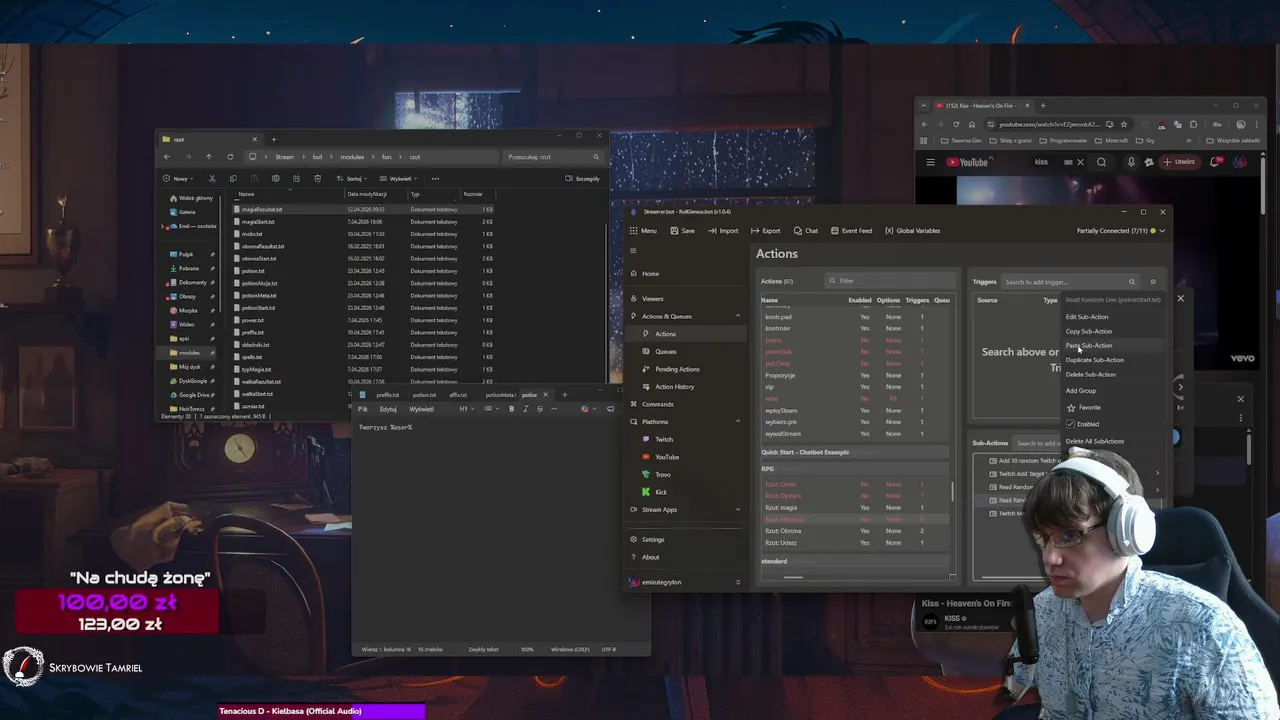This screenshot has height=720, width=1280.
Task: Click the triggers settings gear icon
Action: click(1152, 282)
